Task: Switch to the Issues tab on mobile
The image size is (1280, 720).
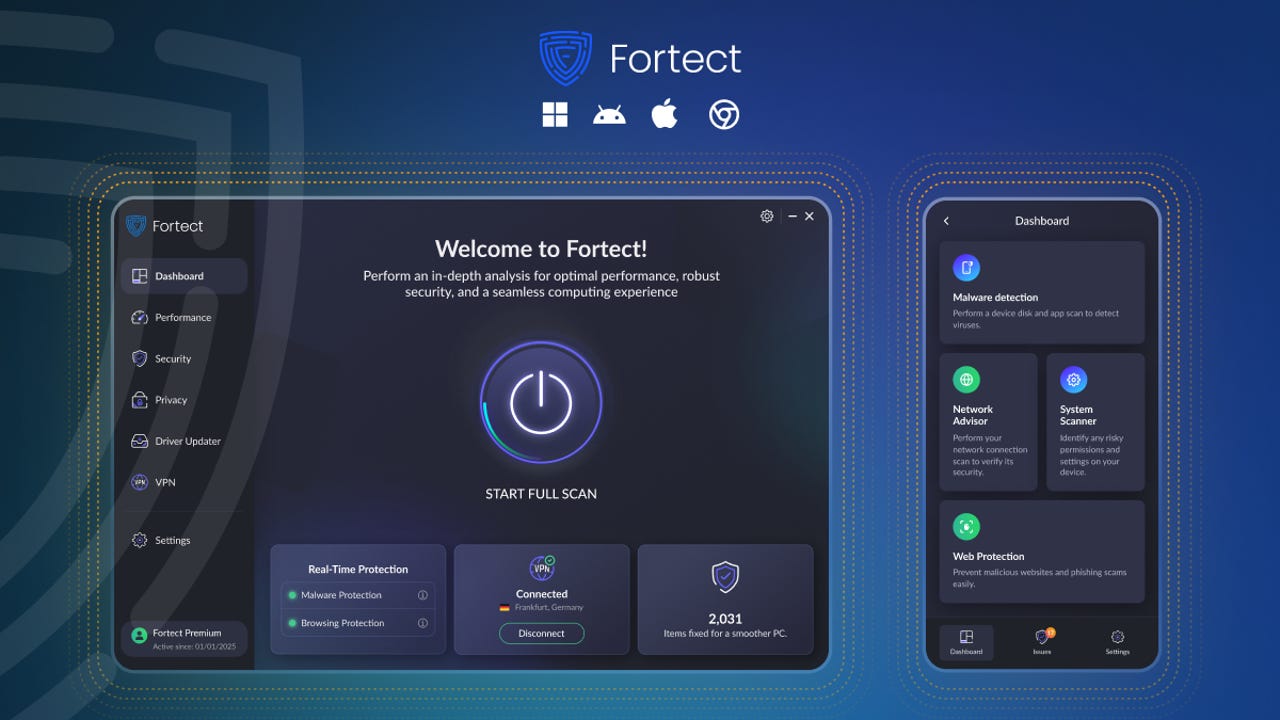Action: click(x=1042, y=641)
